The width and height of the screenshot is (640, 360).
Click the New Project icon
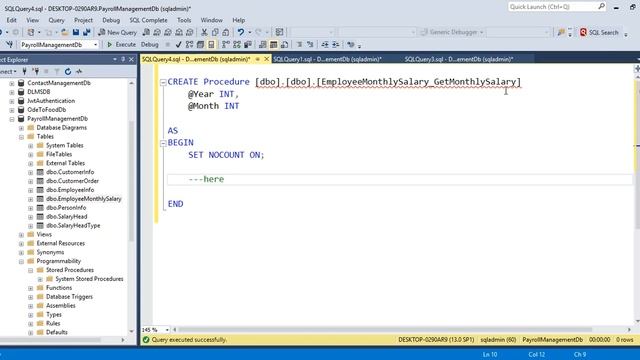pos(31,32)
